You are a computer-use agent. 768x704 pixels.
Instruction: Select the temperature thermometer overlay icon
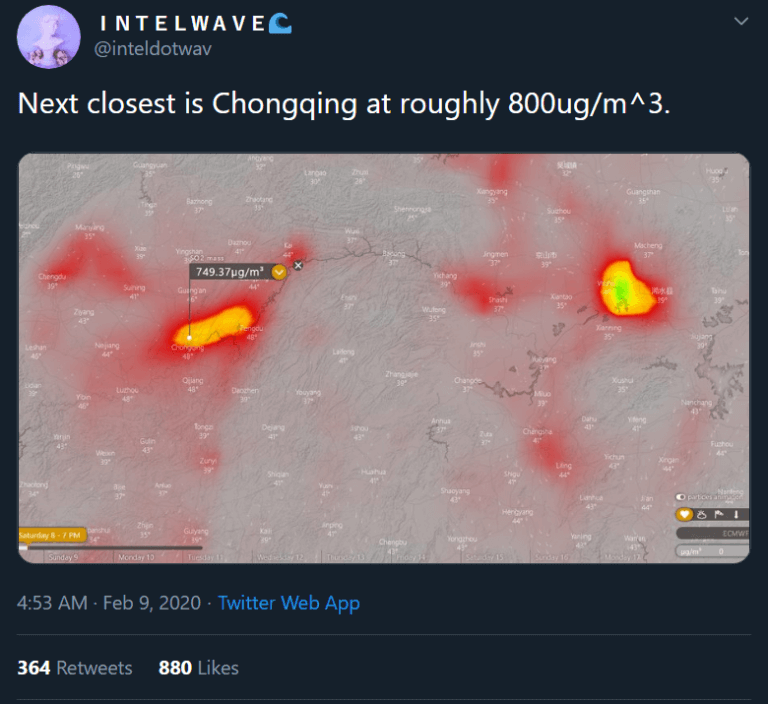736,514
